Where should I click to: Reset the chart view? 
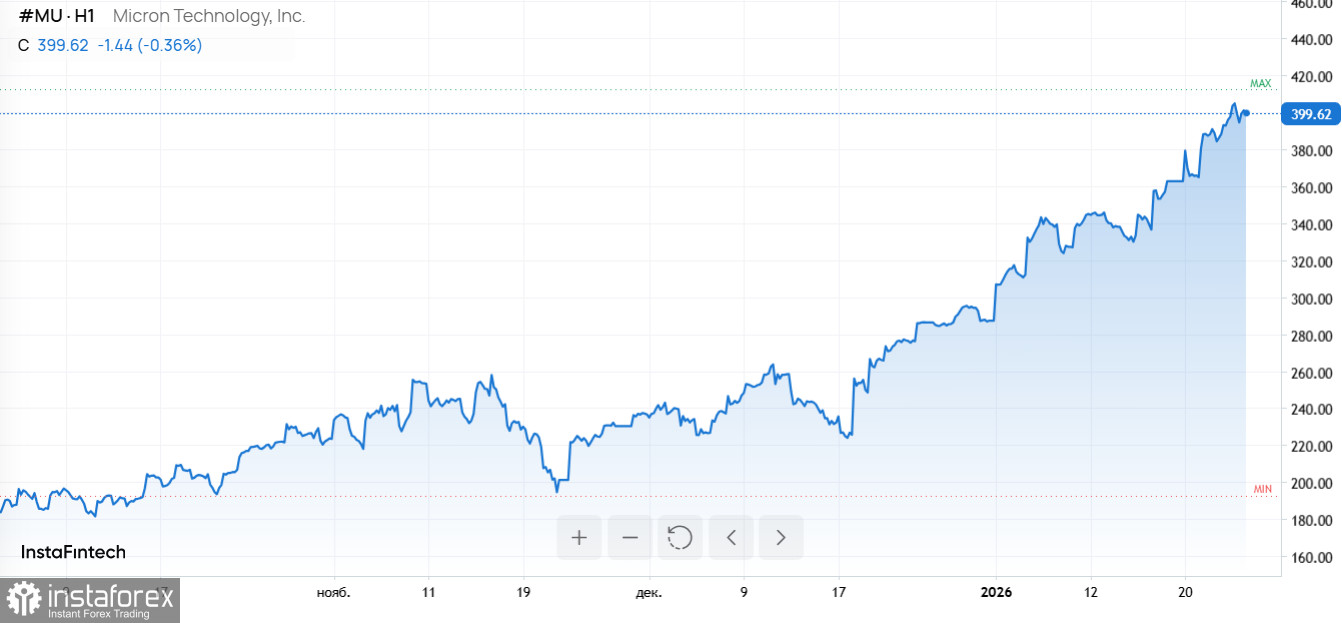click(x=680, y=538)
